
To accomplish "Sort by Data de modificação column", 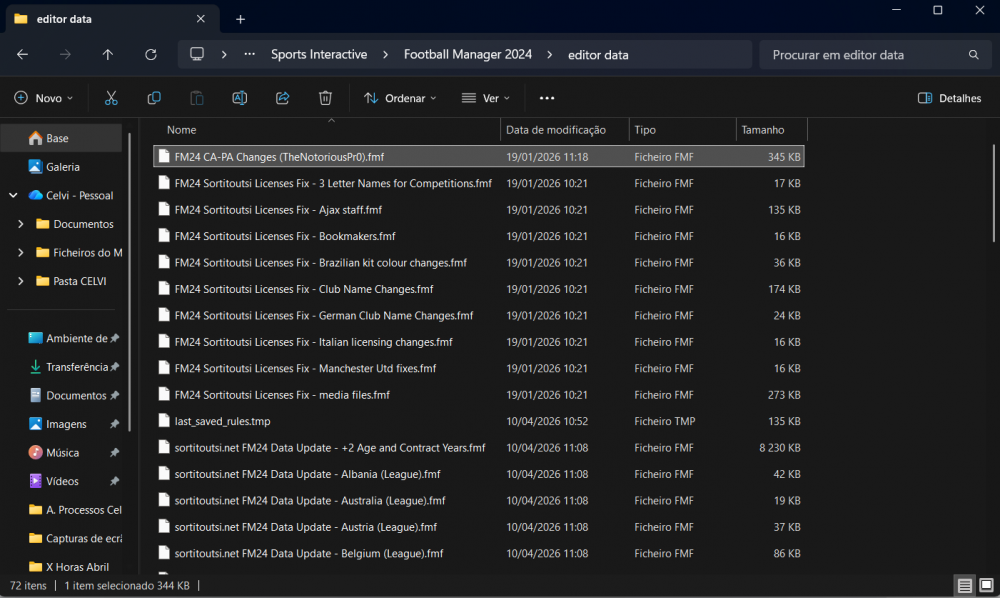I will pos(564,130).
